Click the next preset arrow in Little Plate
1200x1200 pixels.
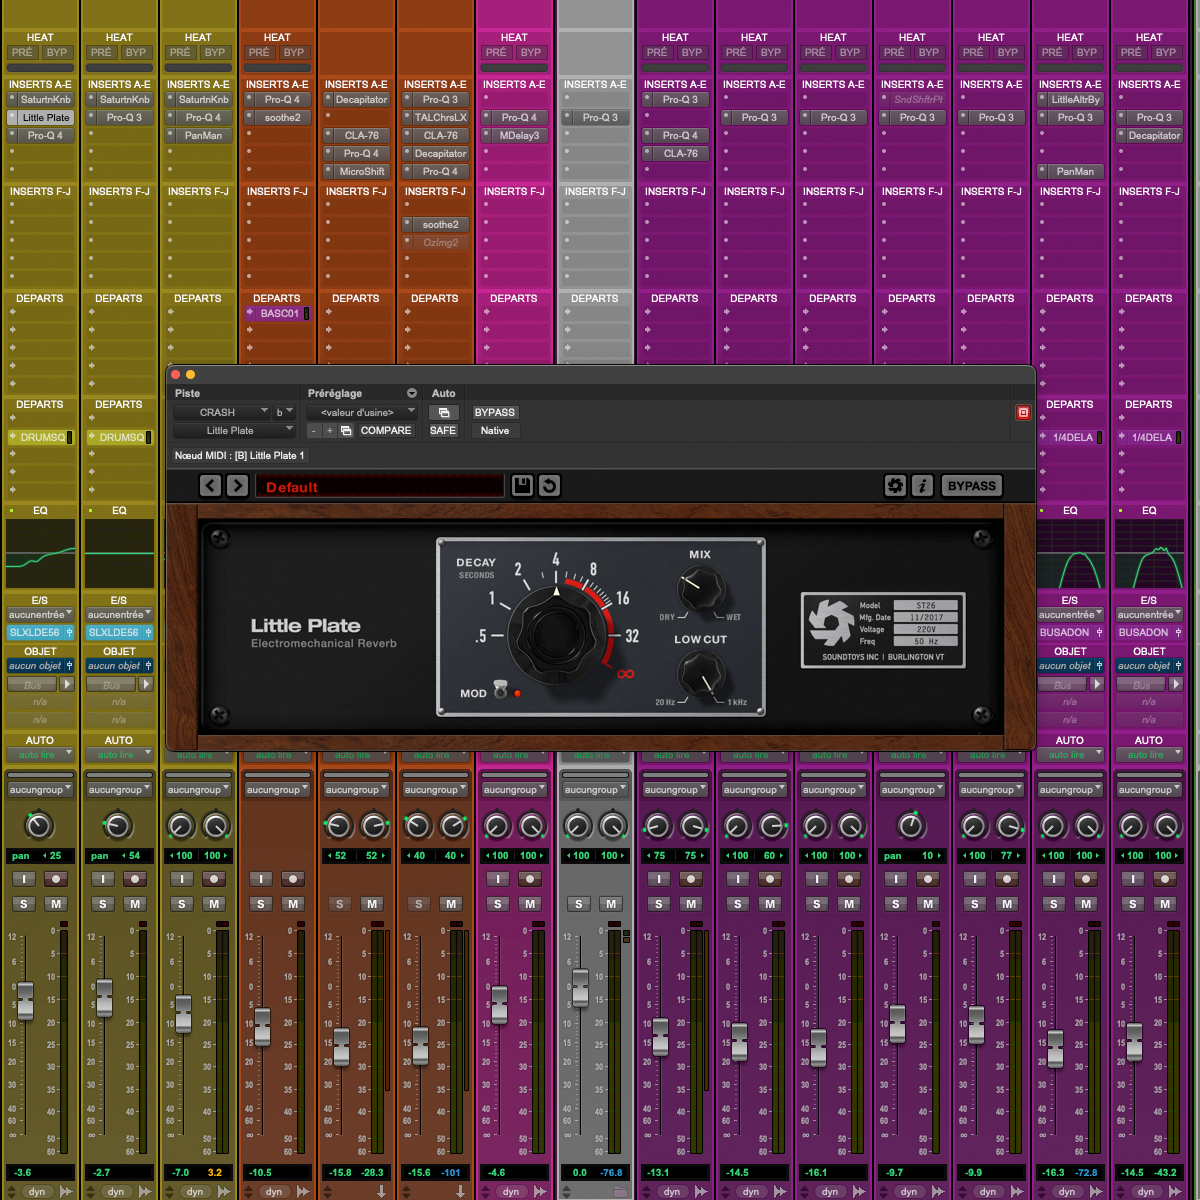point(237,486)
